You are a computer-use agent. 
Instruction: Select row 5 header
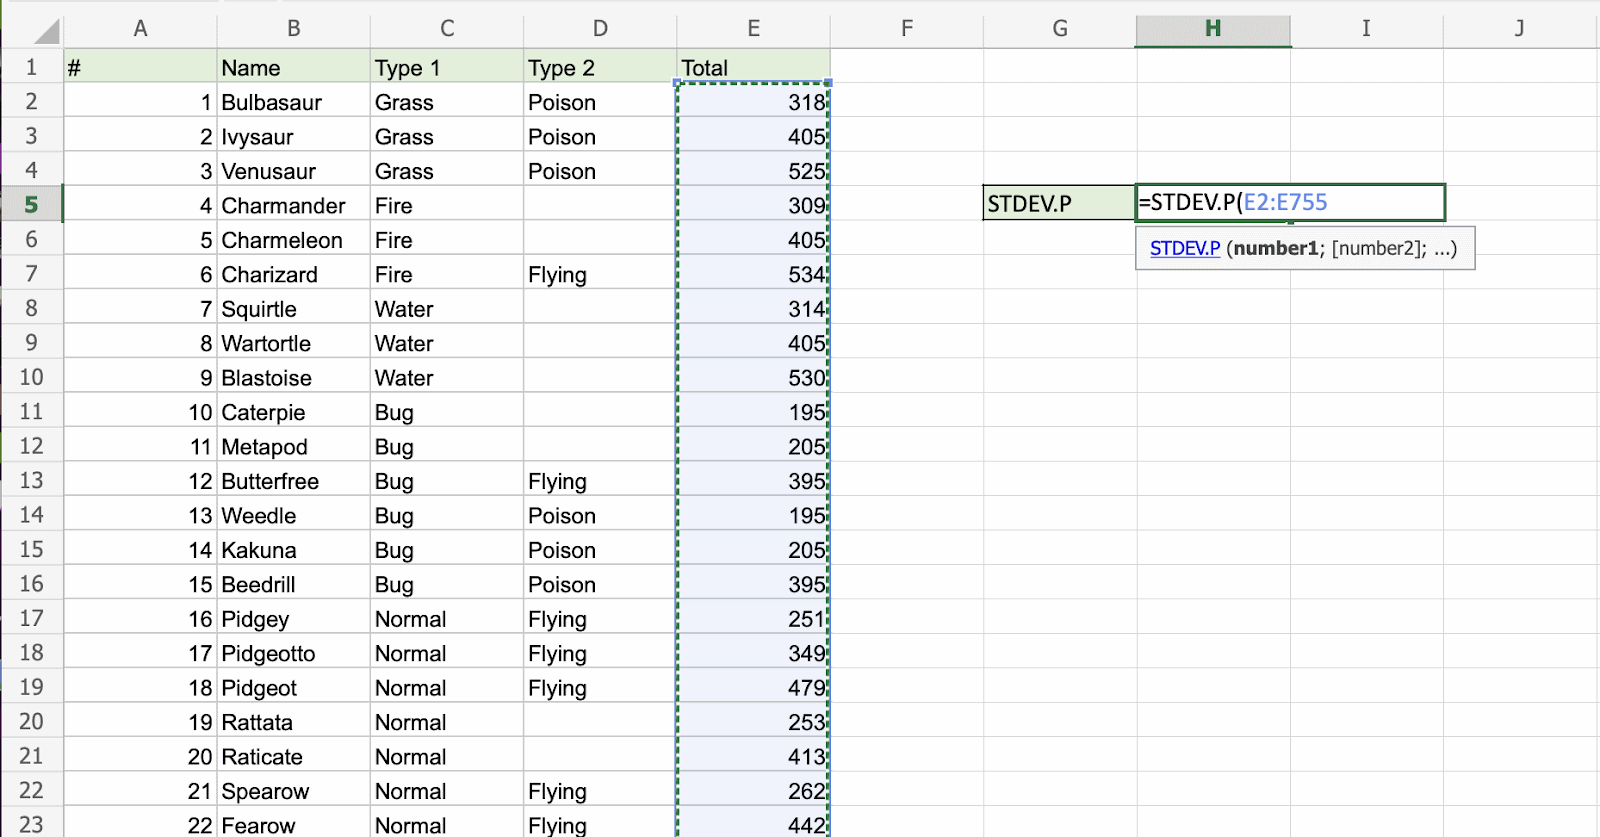[31, 205]
